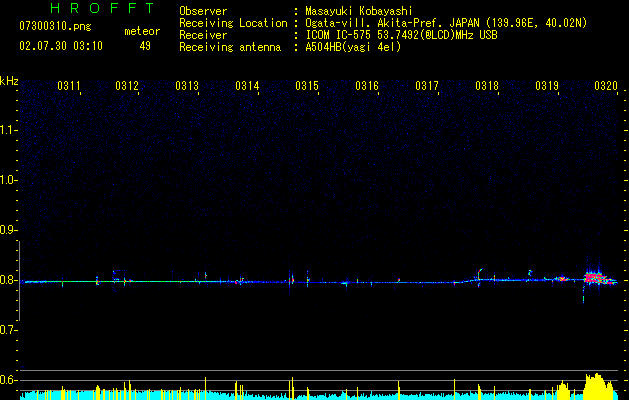
Task: Click the 1.1 kHz axis label
Action: tap(9, 130)
